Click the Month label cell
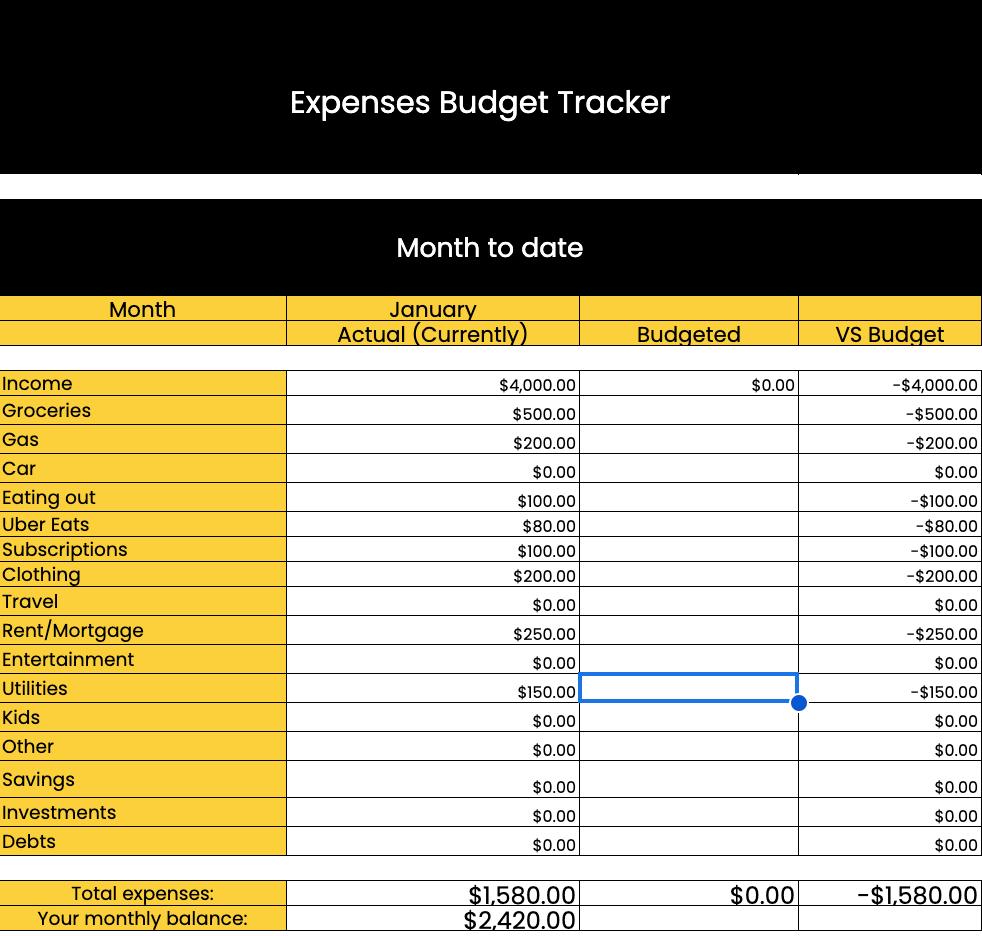 point(143,309)
